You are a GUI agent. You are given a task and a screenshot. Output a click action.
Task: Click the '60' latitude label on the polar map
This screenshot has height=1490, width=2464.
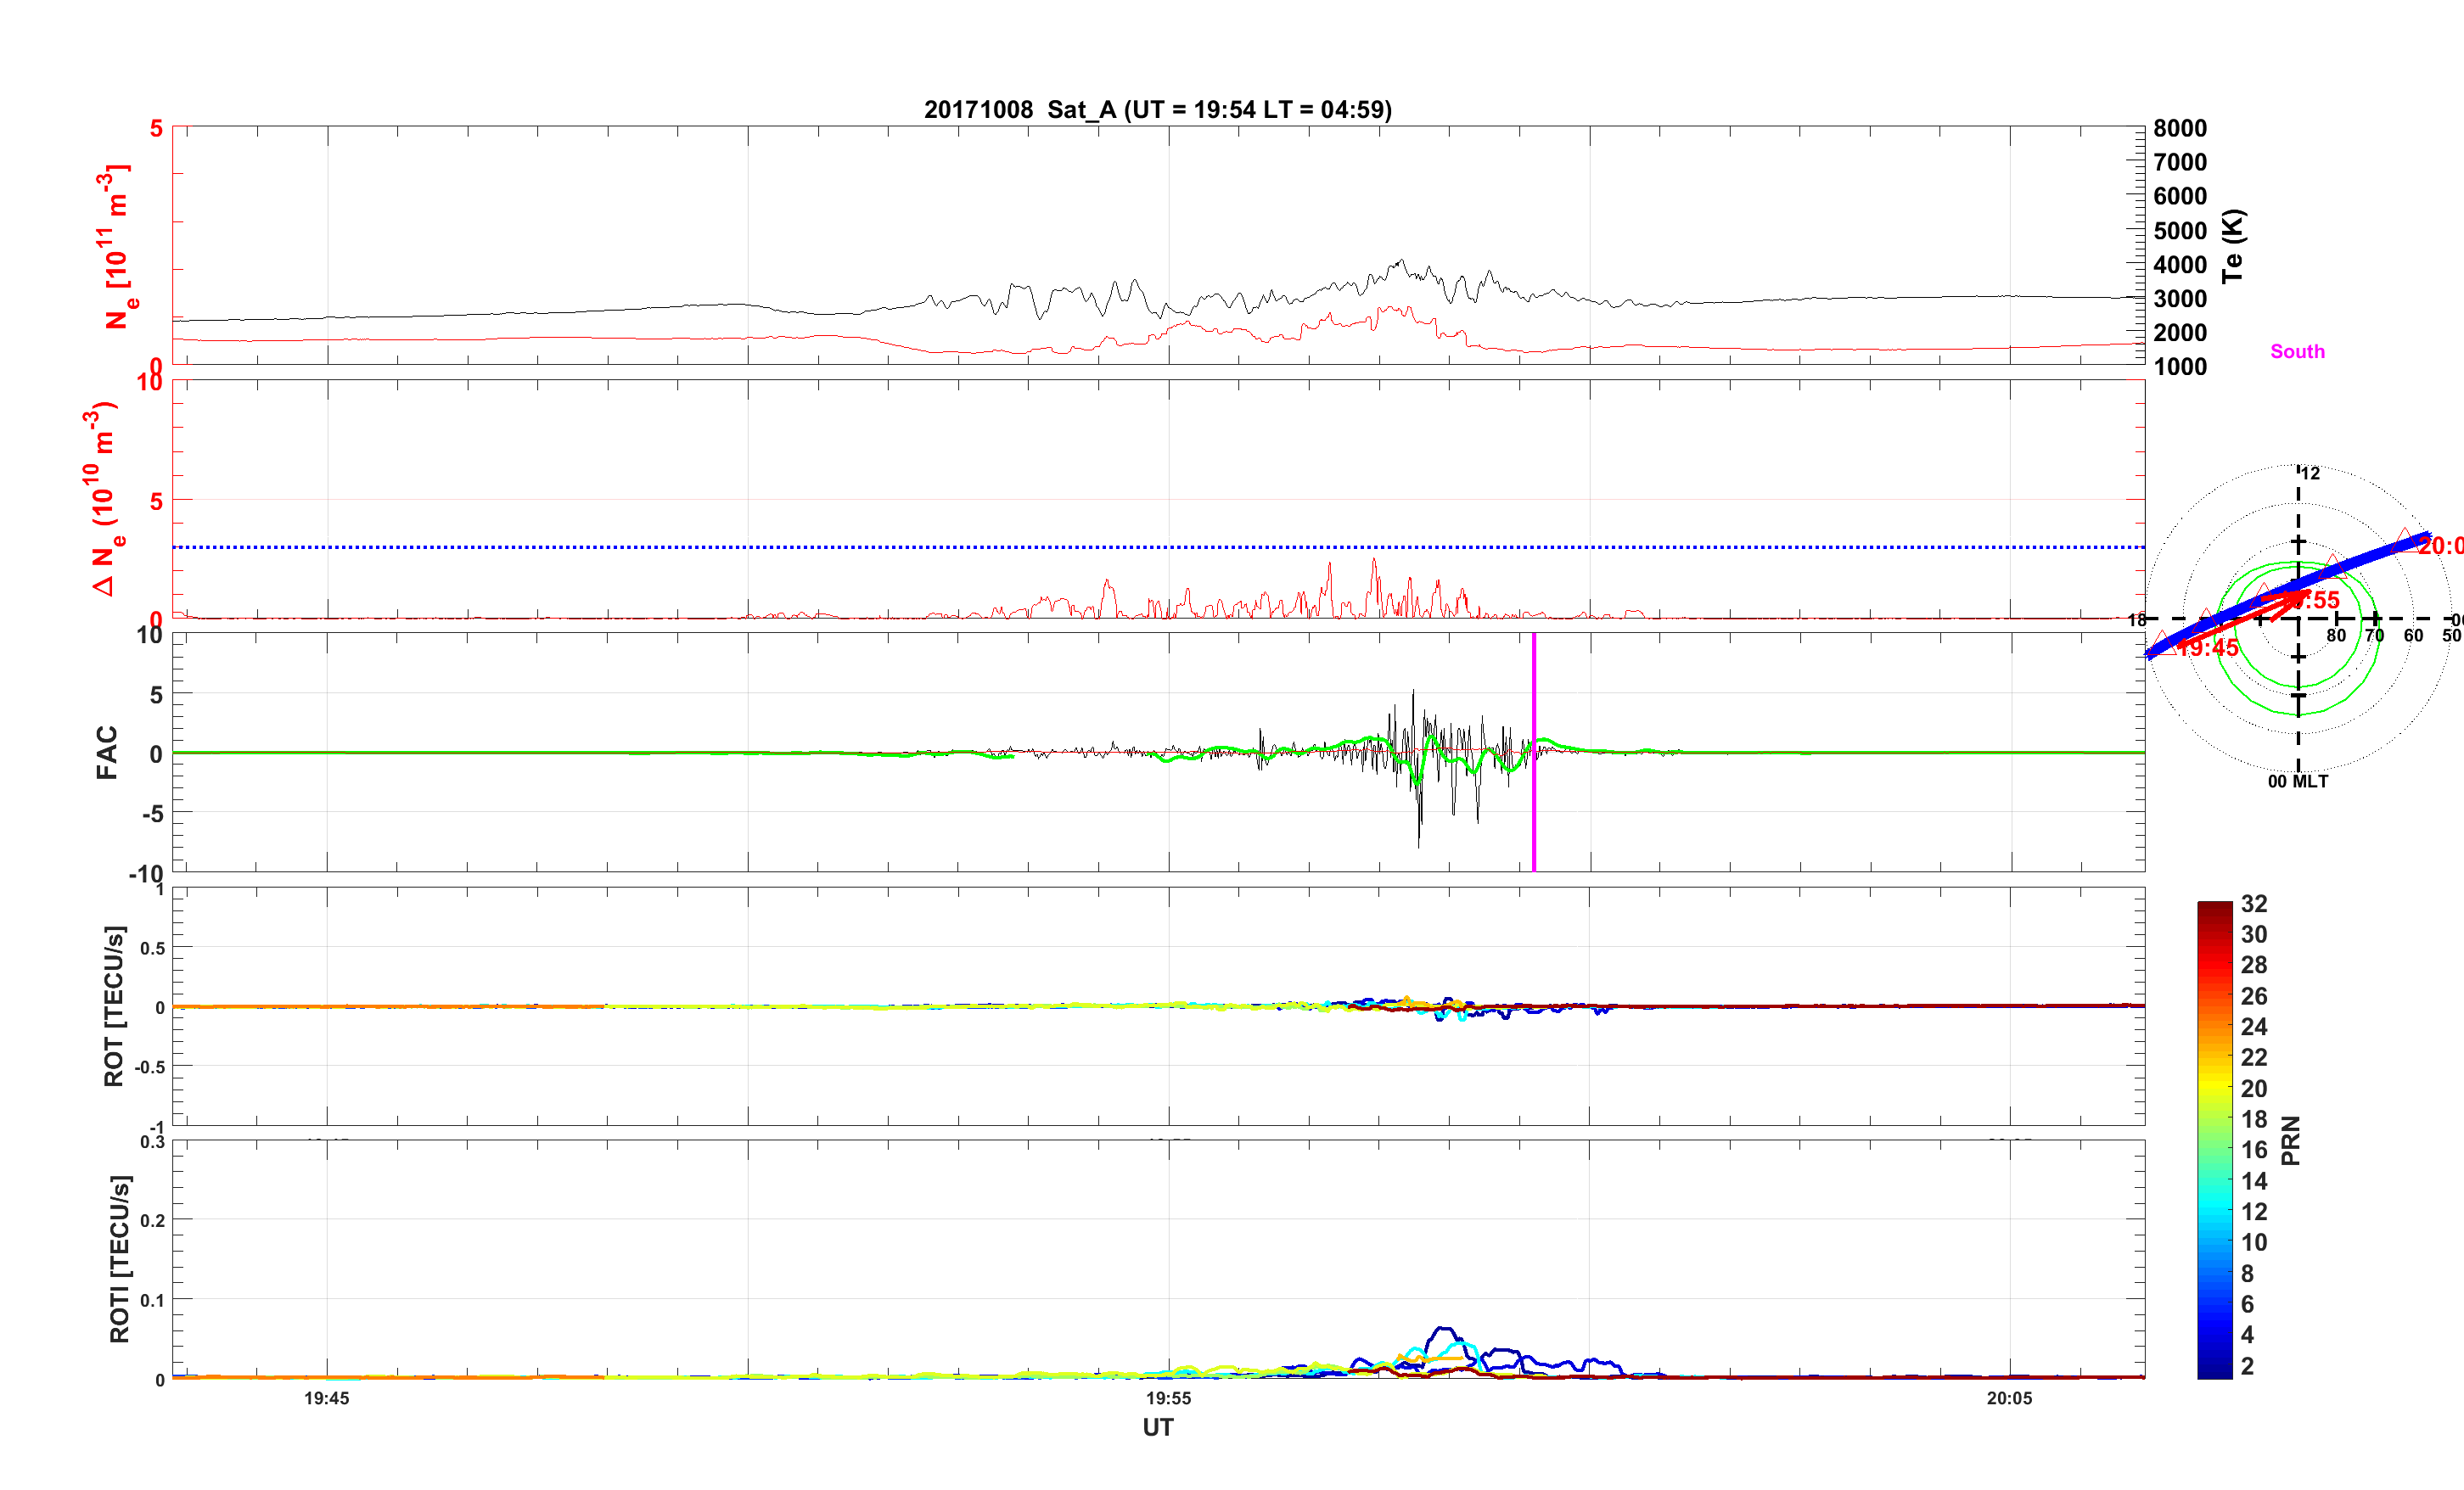[x=2413, y=635]
